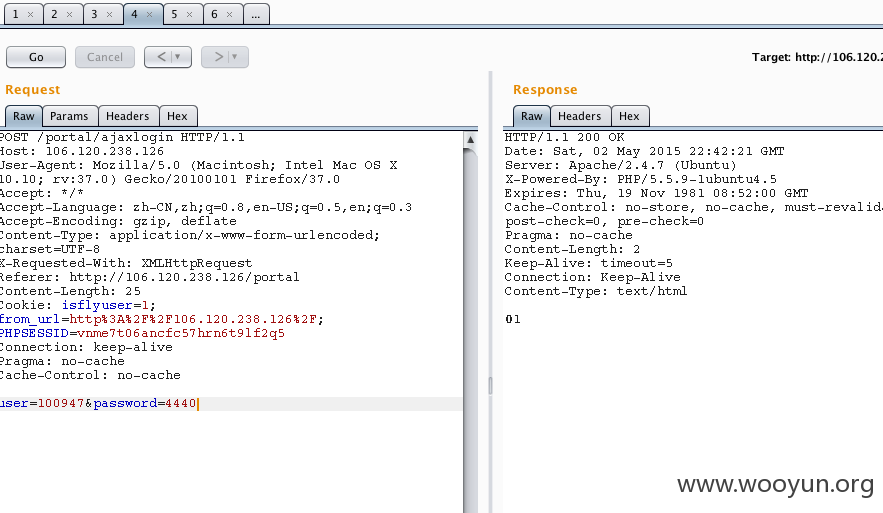This screenshot has width=883, height=513.
Task: Click the Referer header line
Action: [x=150, y=277]
